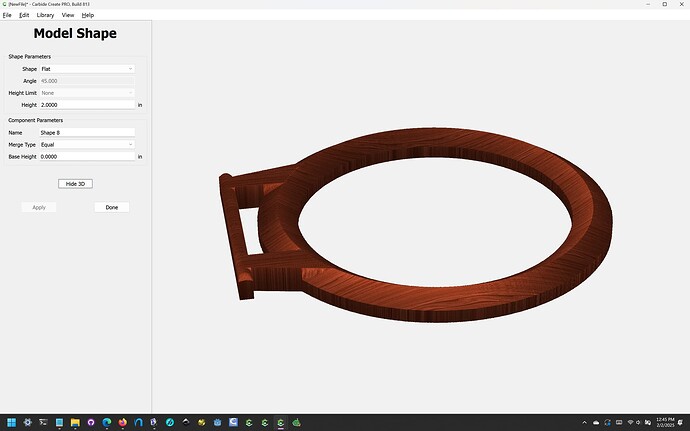Viewport: 690px width, 431px height.
Task: Open the View menu
Action: 68,15
